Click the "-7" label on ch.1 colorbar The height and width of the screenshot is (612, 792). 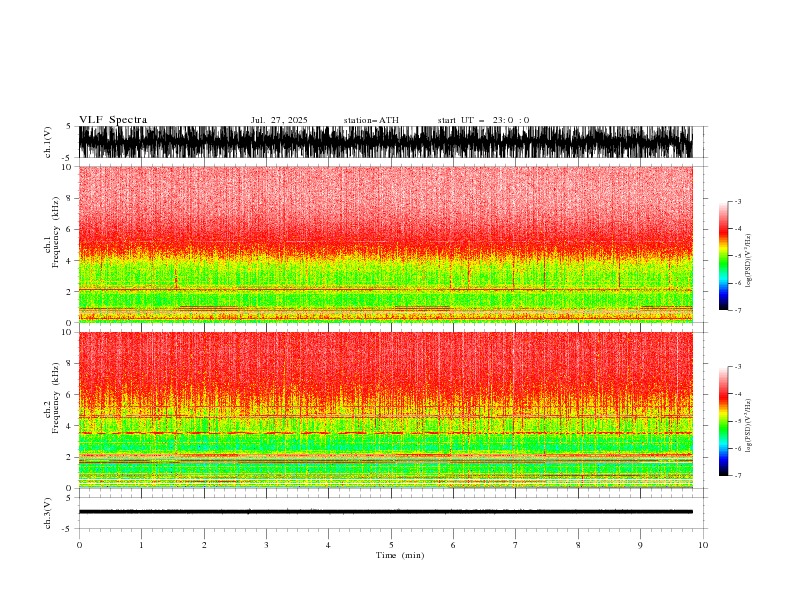738,310
